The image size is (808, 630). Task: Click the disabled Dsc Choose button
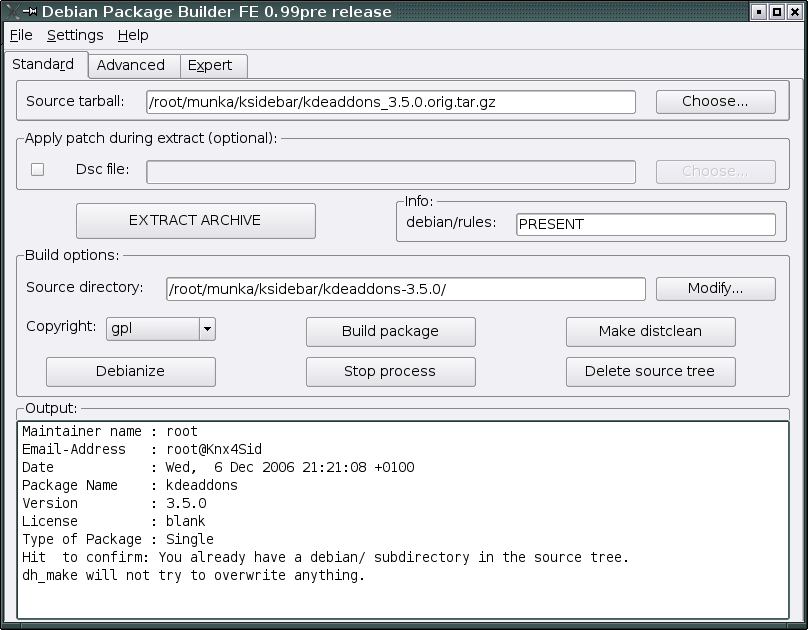[715, 172]
